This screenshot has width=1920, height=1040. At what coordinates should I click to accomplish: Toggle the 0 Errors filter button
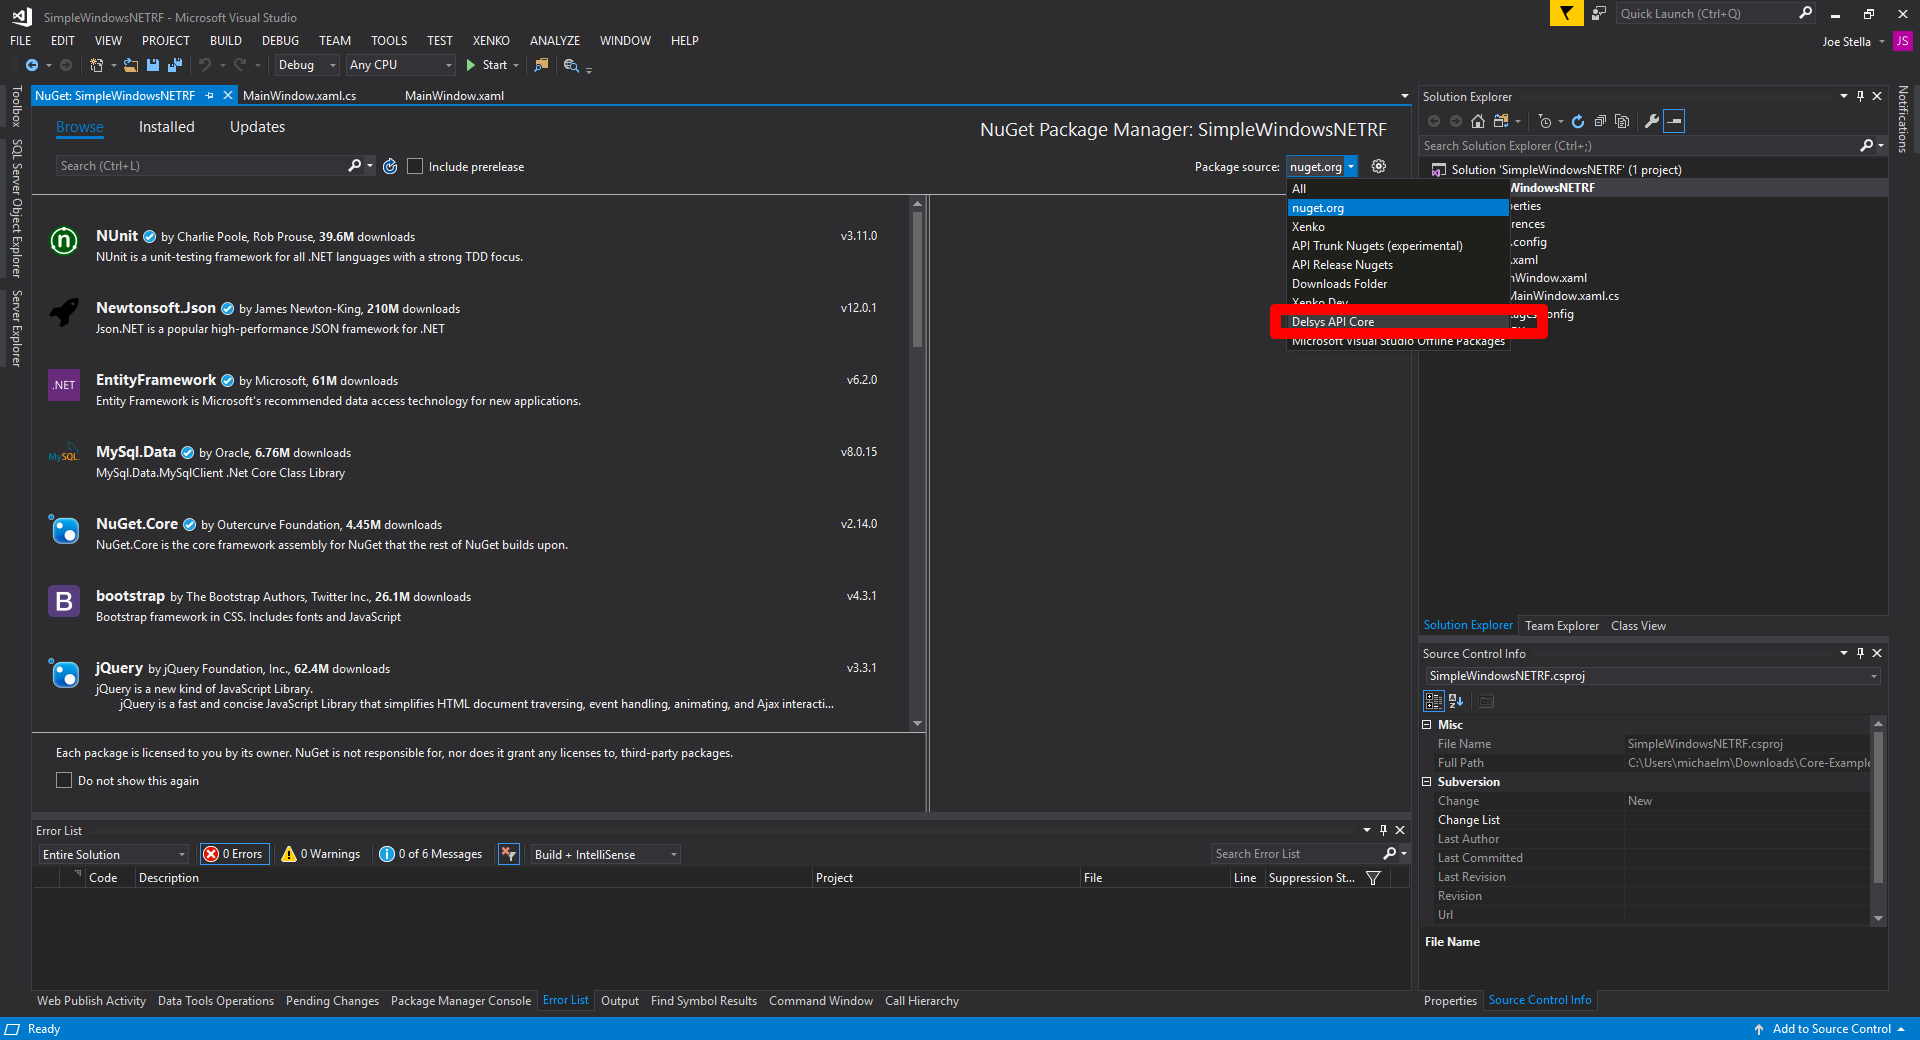[235, 854]
